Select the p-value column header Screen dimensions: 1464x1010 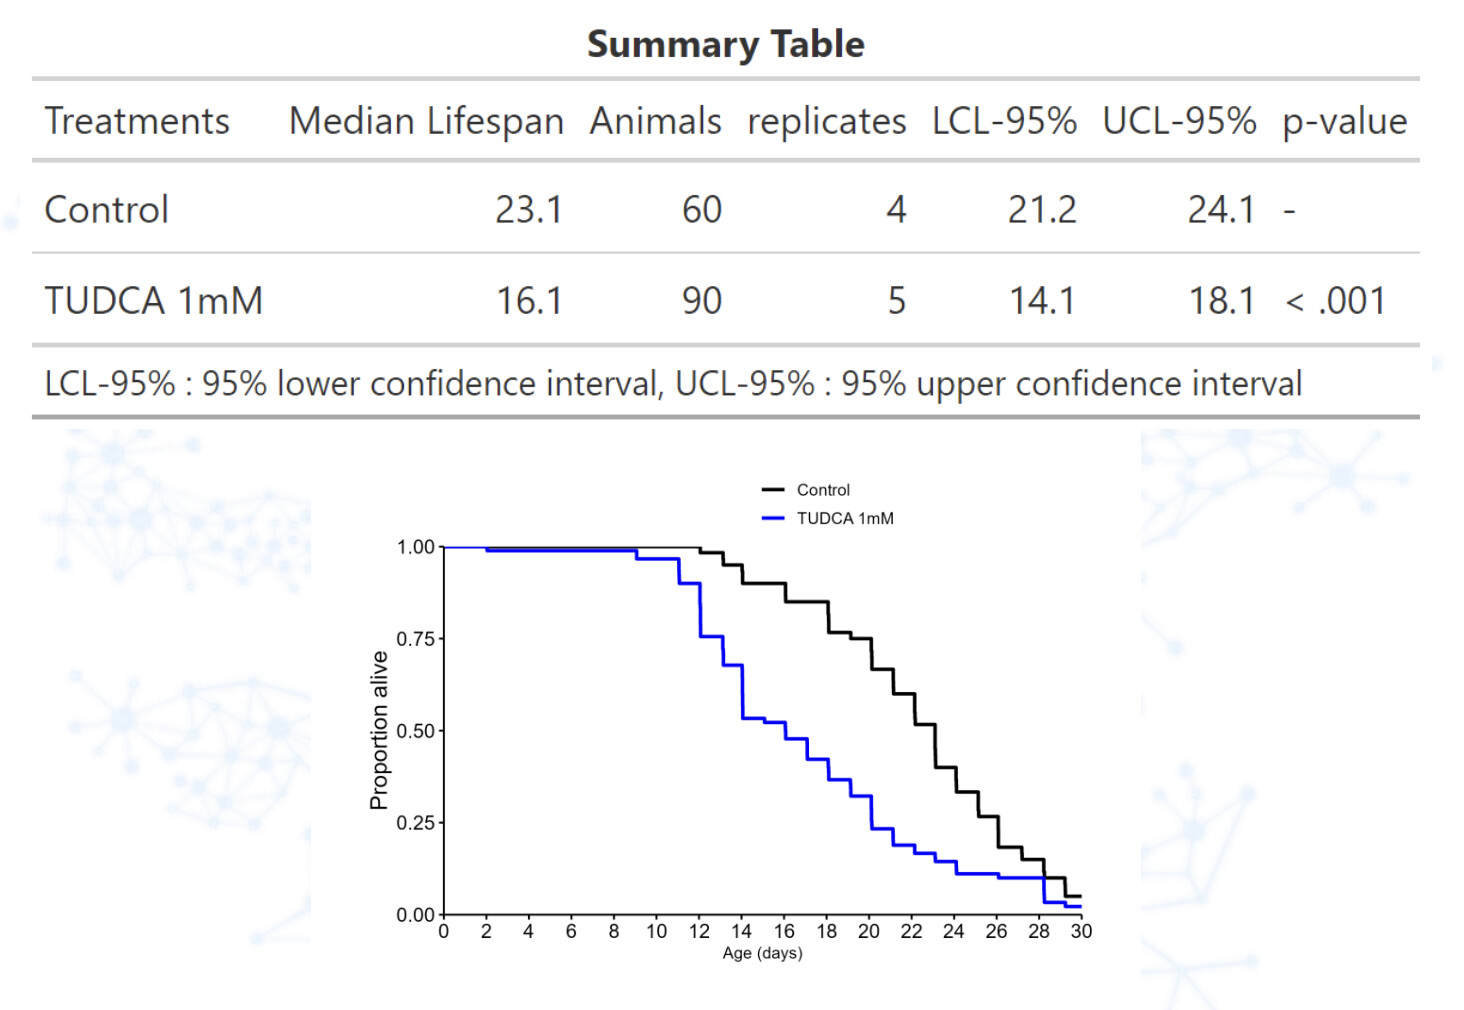(1344, 121)
